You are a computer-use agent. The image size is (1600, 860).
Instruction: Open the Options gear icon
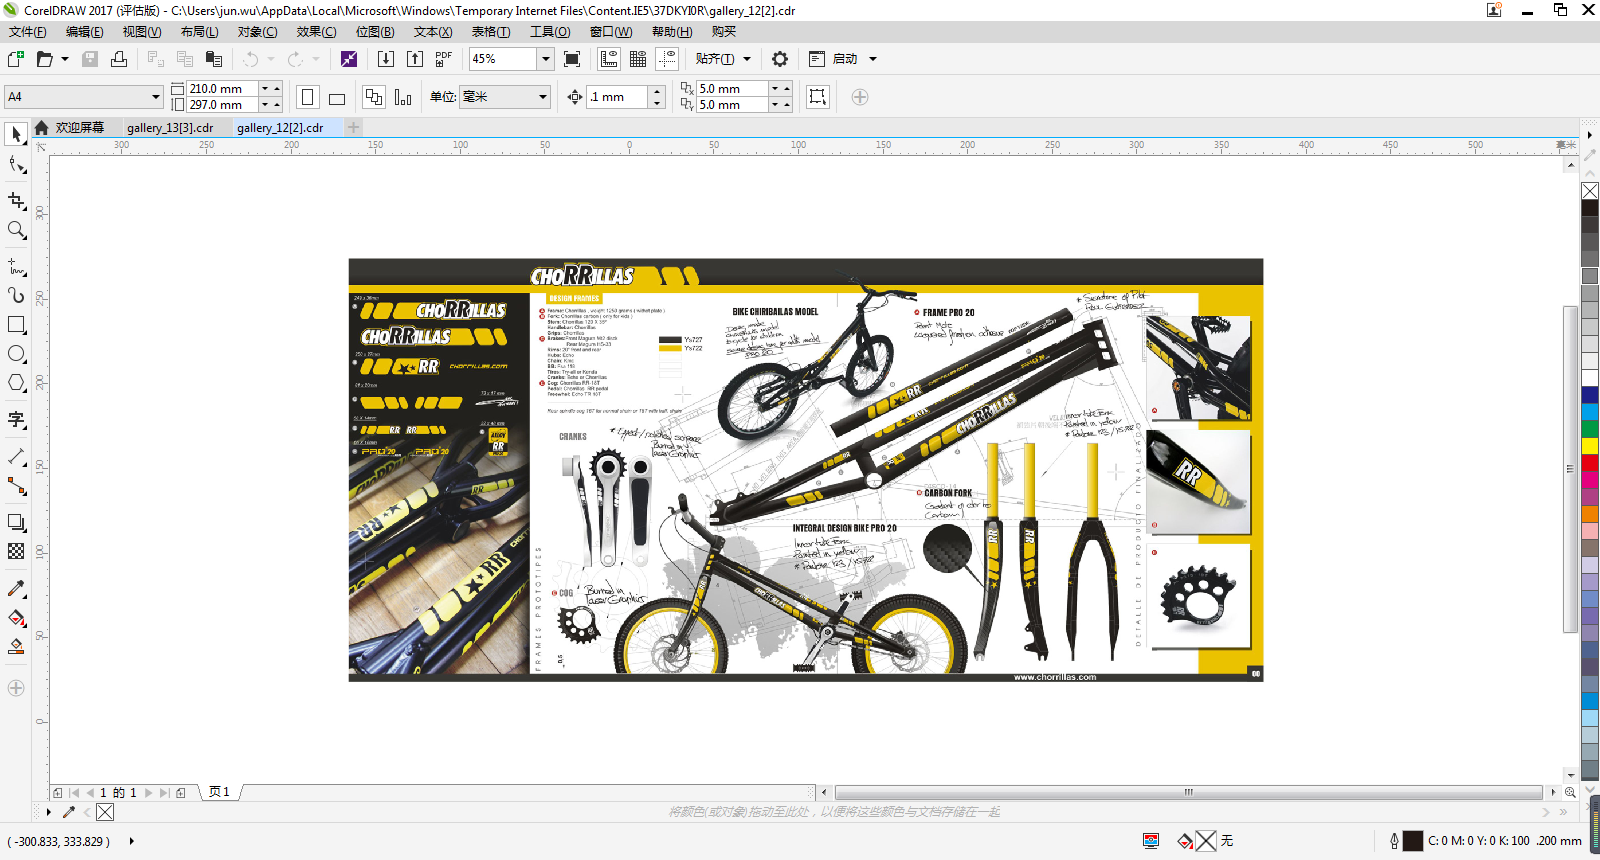coord(780,59)
